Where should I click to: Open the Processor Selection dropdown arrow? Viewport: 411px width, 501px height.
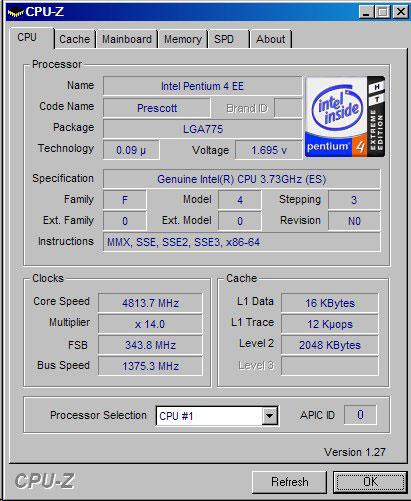[x=269, y=416]
